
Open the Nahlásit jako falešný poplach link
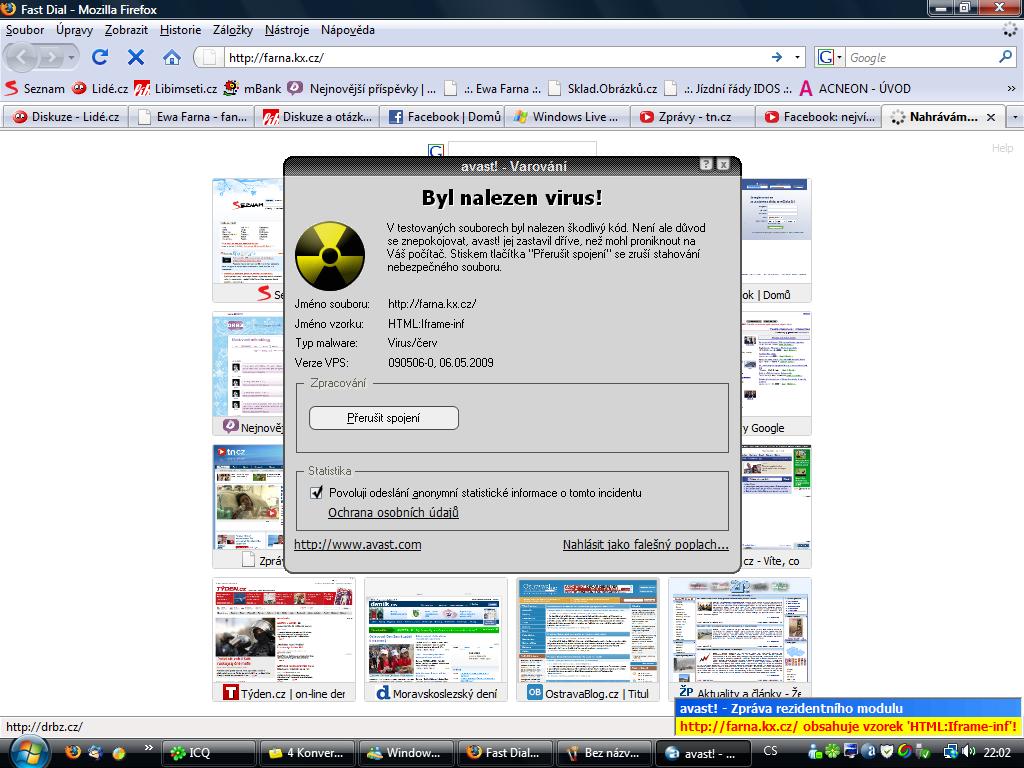click(x=645, y=544)
